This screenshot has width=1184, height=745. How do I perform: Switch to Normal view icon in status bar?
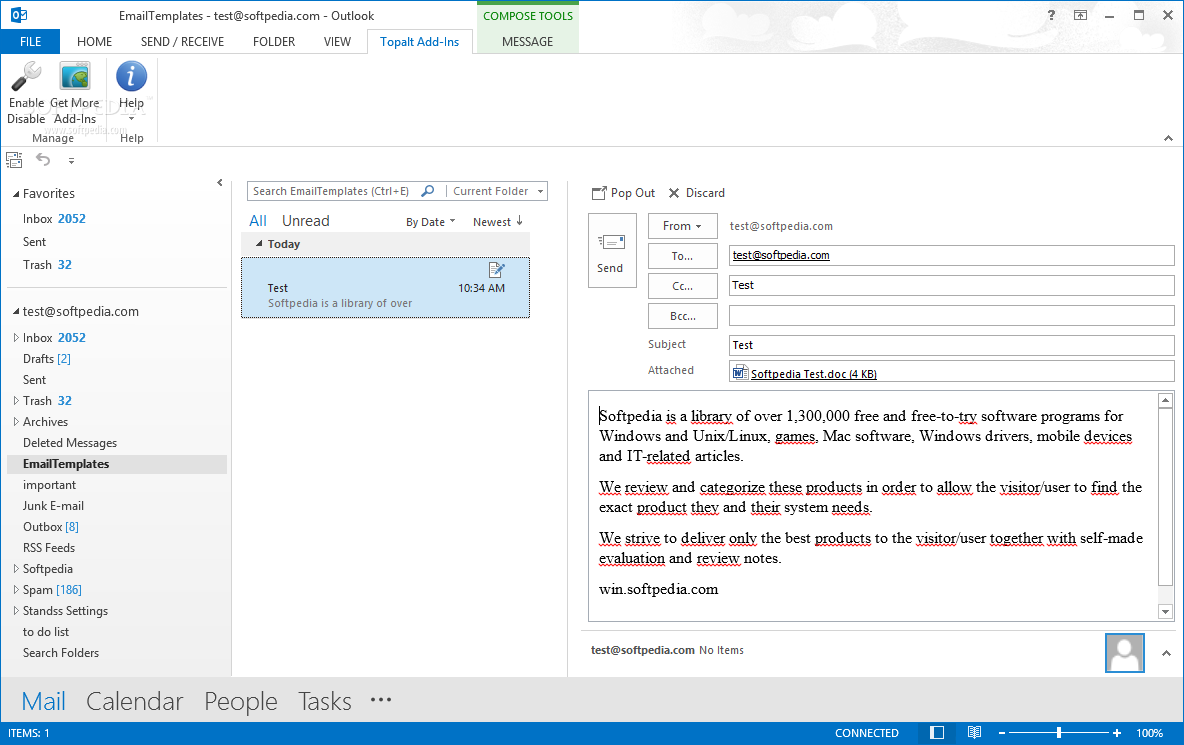point(937,732)
